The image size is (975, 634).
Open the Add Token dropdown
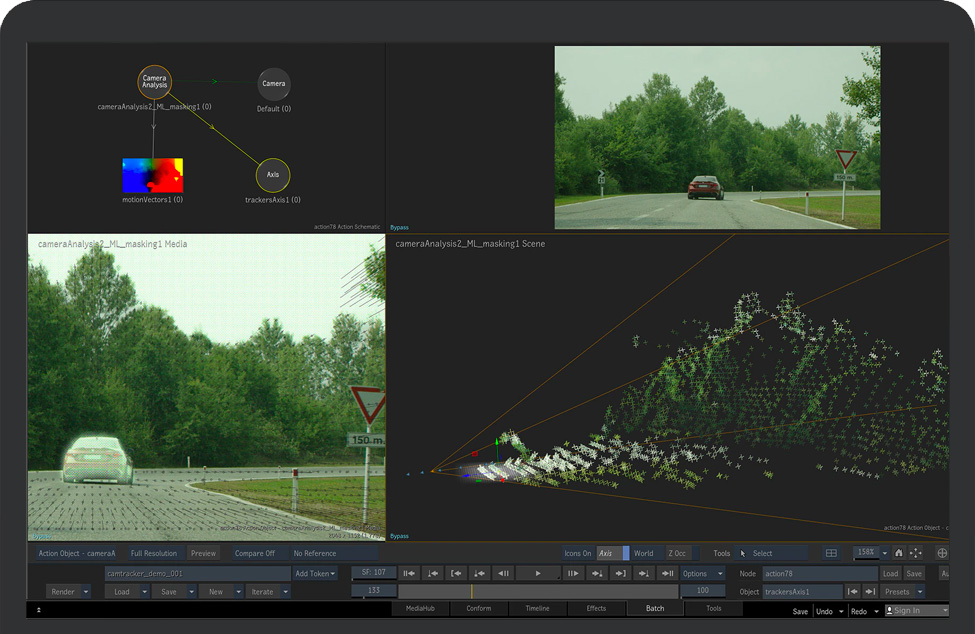tap(315, 573)
